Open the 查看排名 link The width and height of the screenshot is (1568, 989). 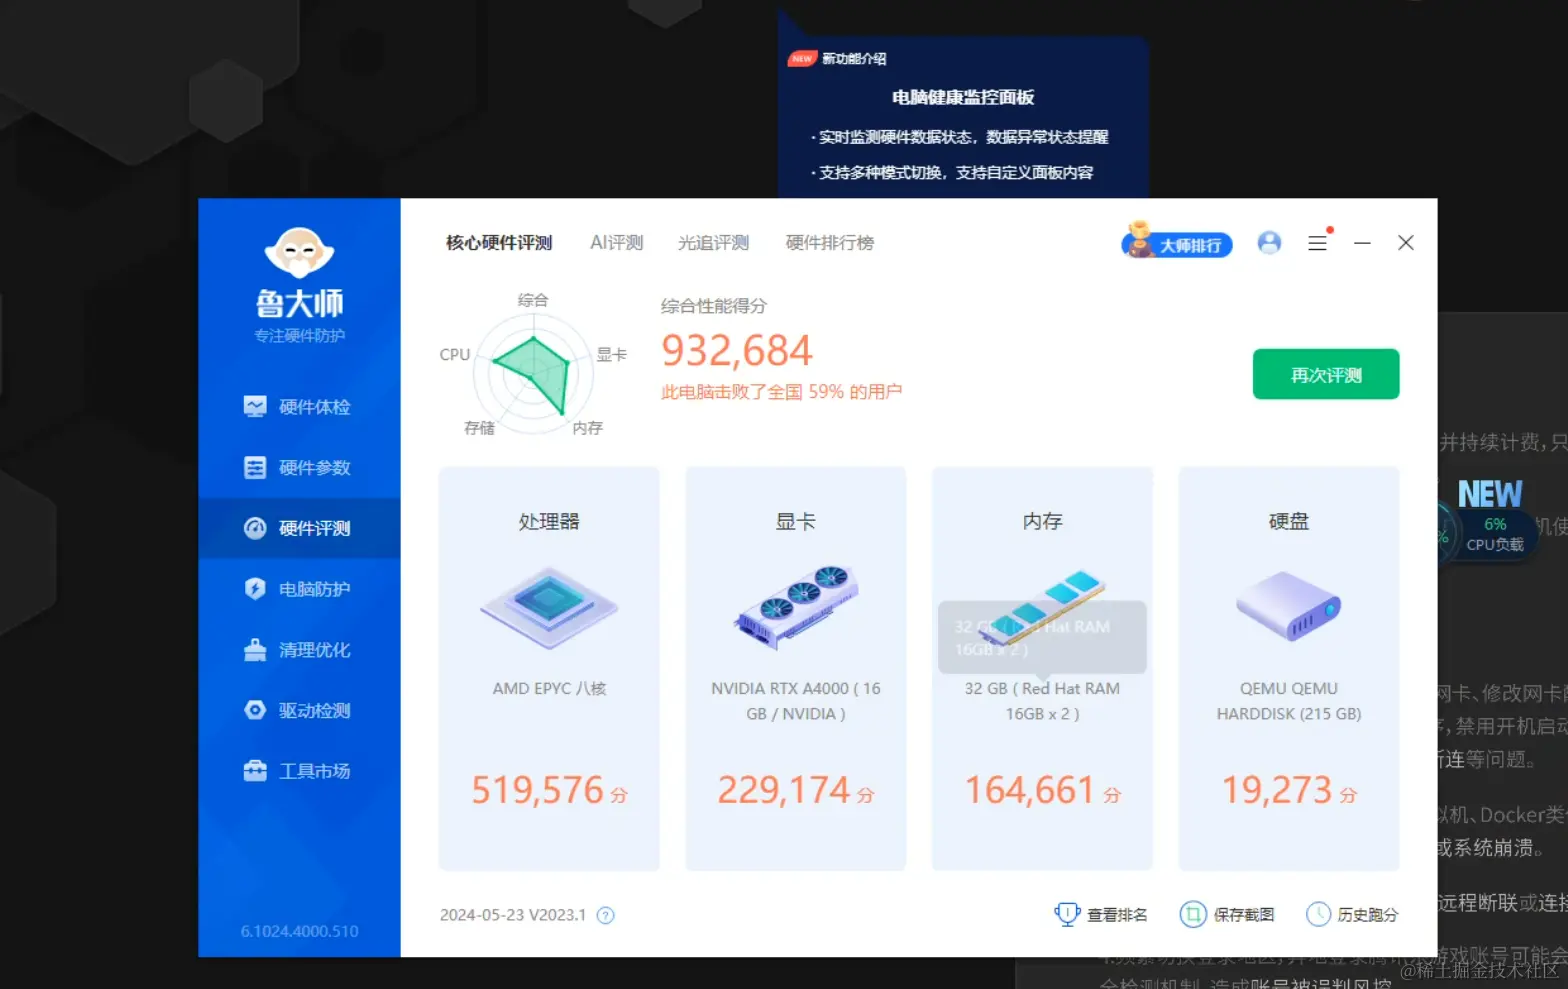click(x=1117, y=915)
